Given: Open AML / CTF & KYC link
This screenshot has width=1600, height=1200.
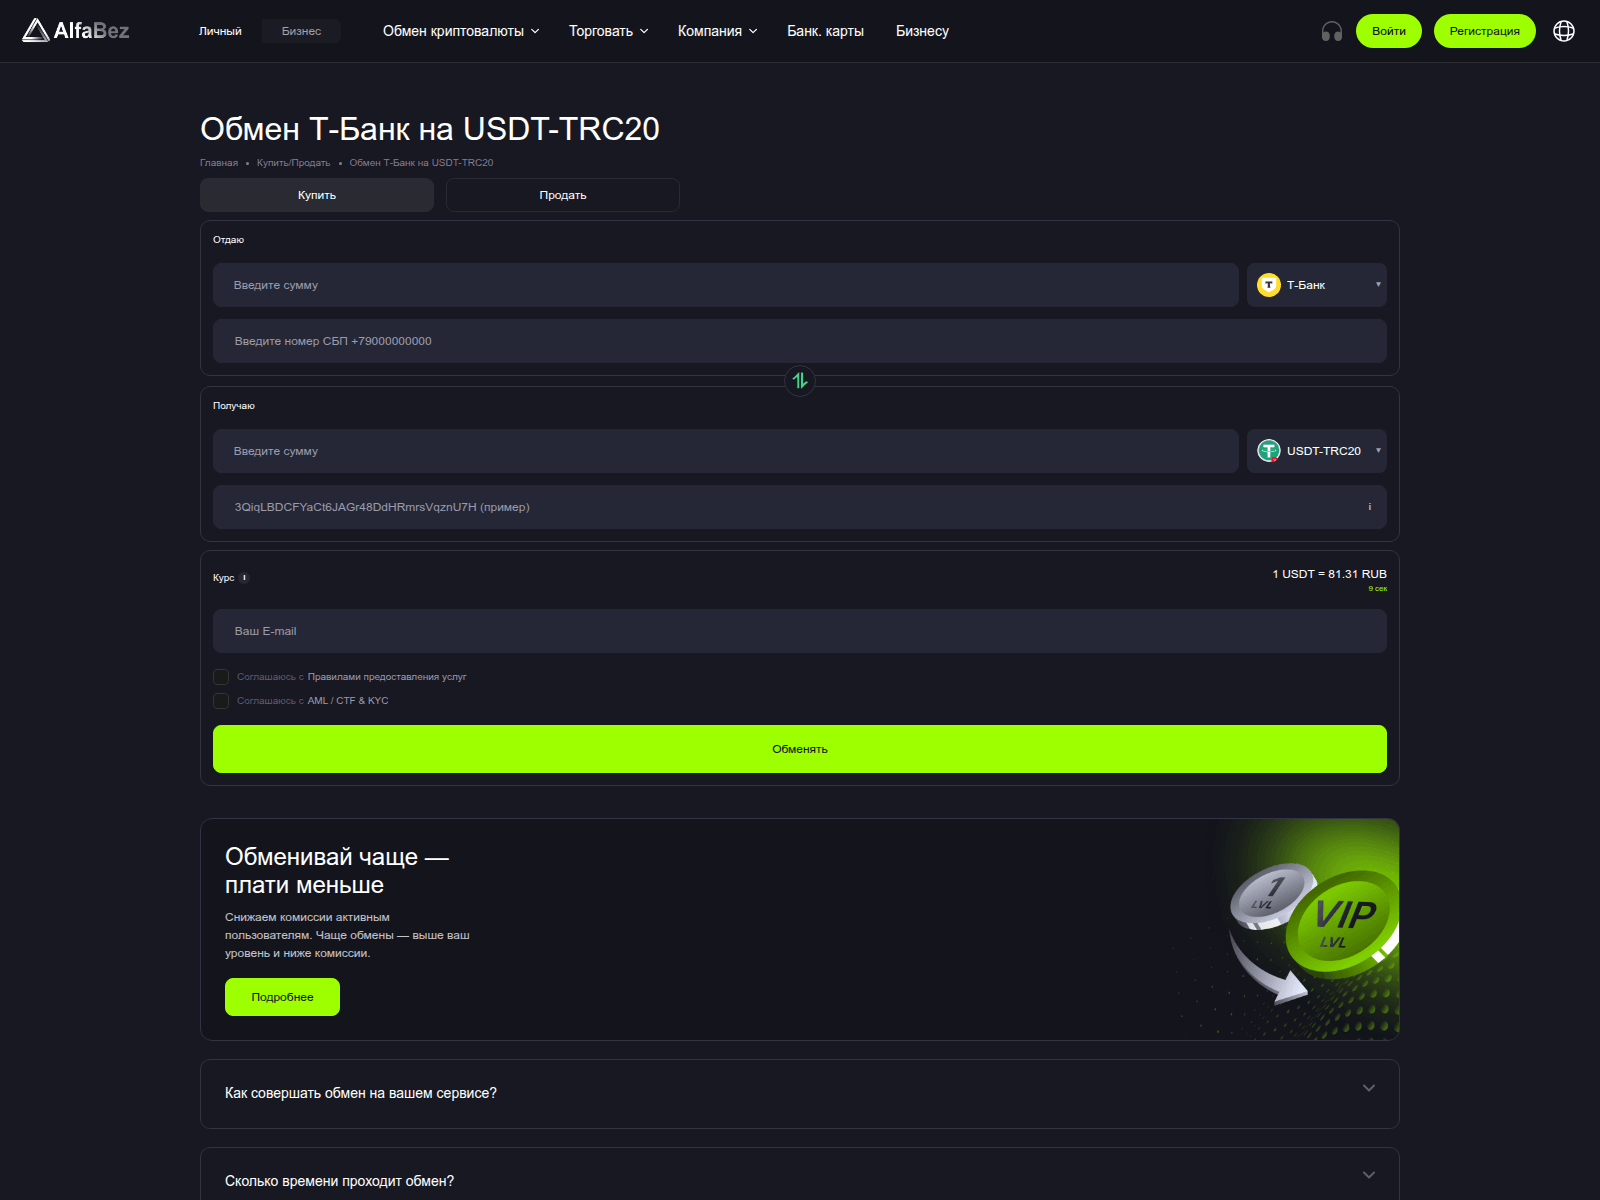Looking at the screenshot, I should (348, 701).
